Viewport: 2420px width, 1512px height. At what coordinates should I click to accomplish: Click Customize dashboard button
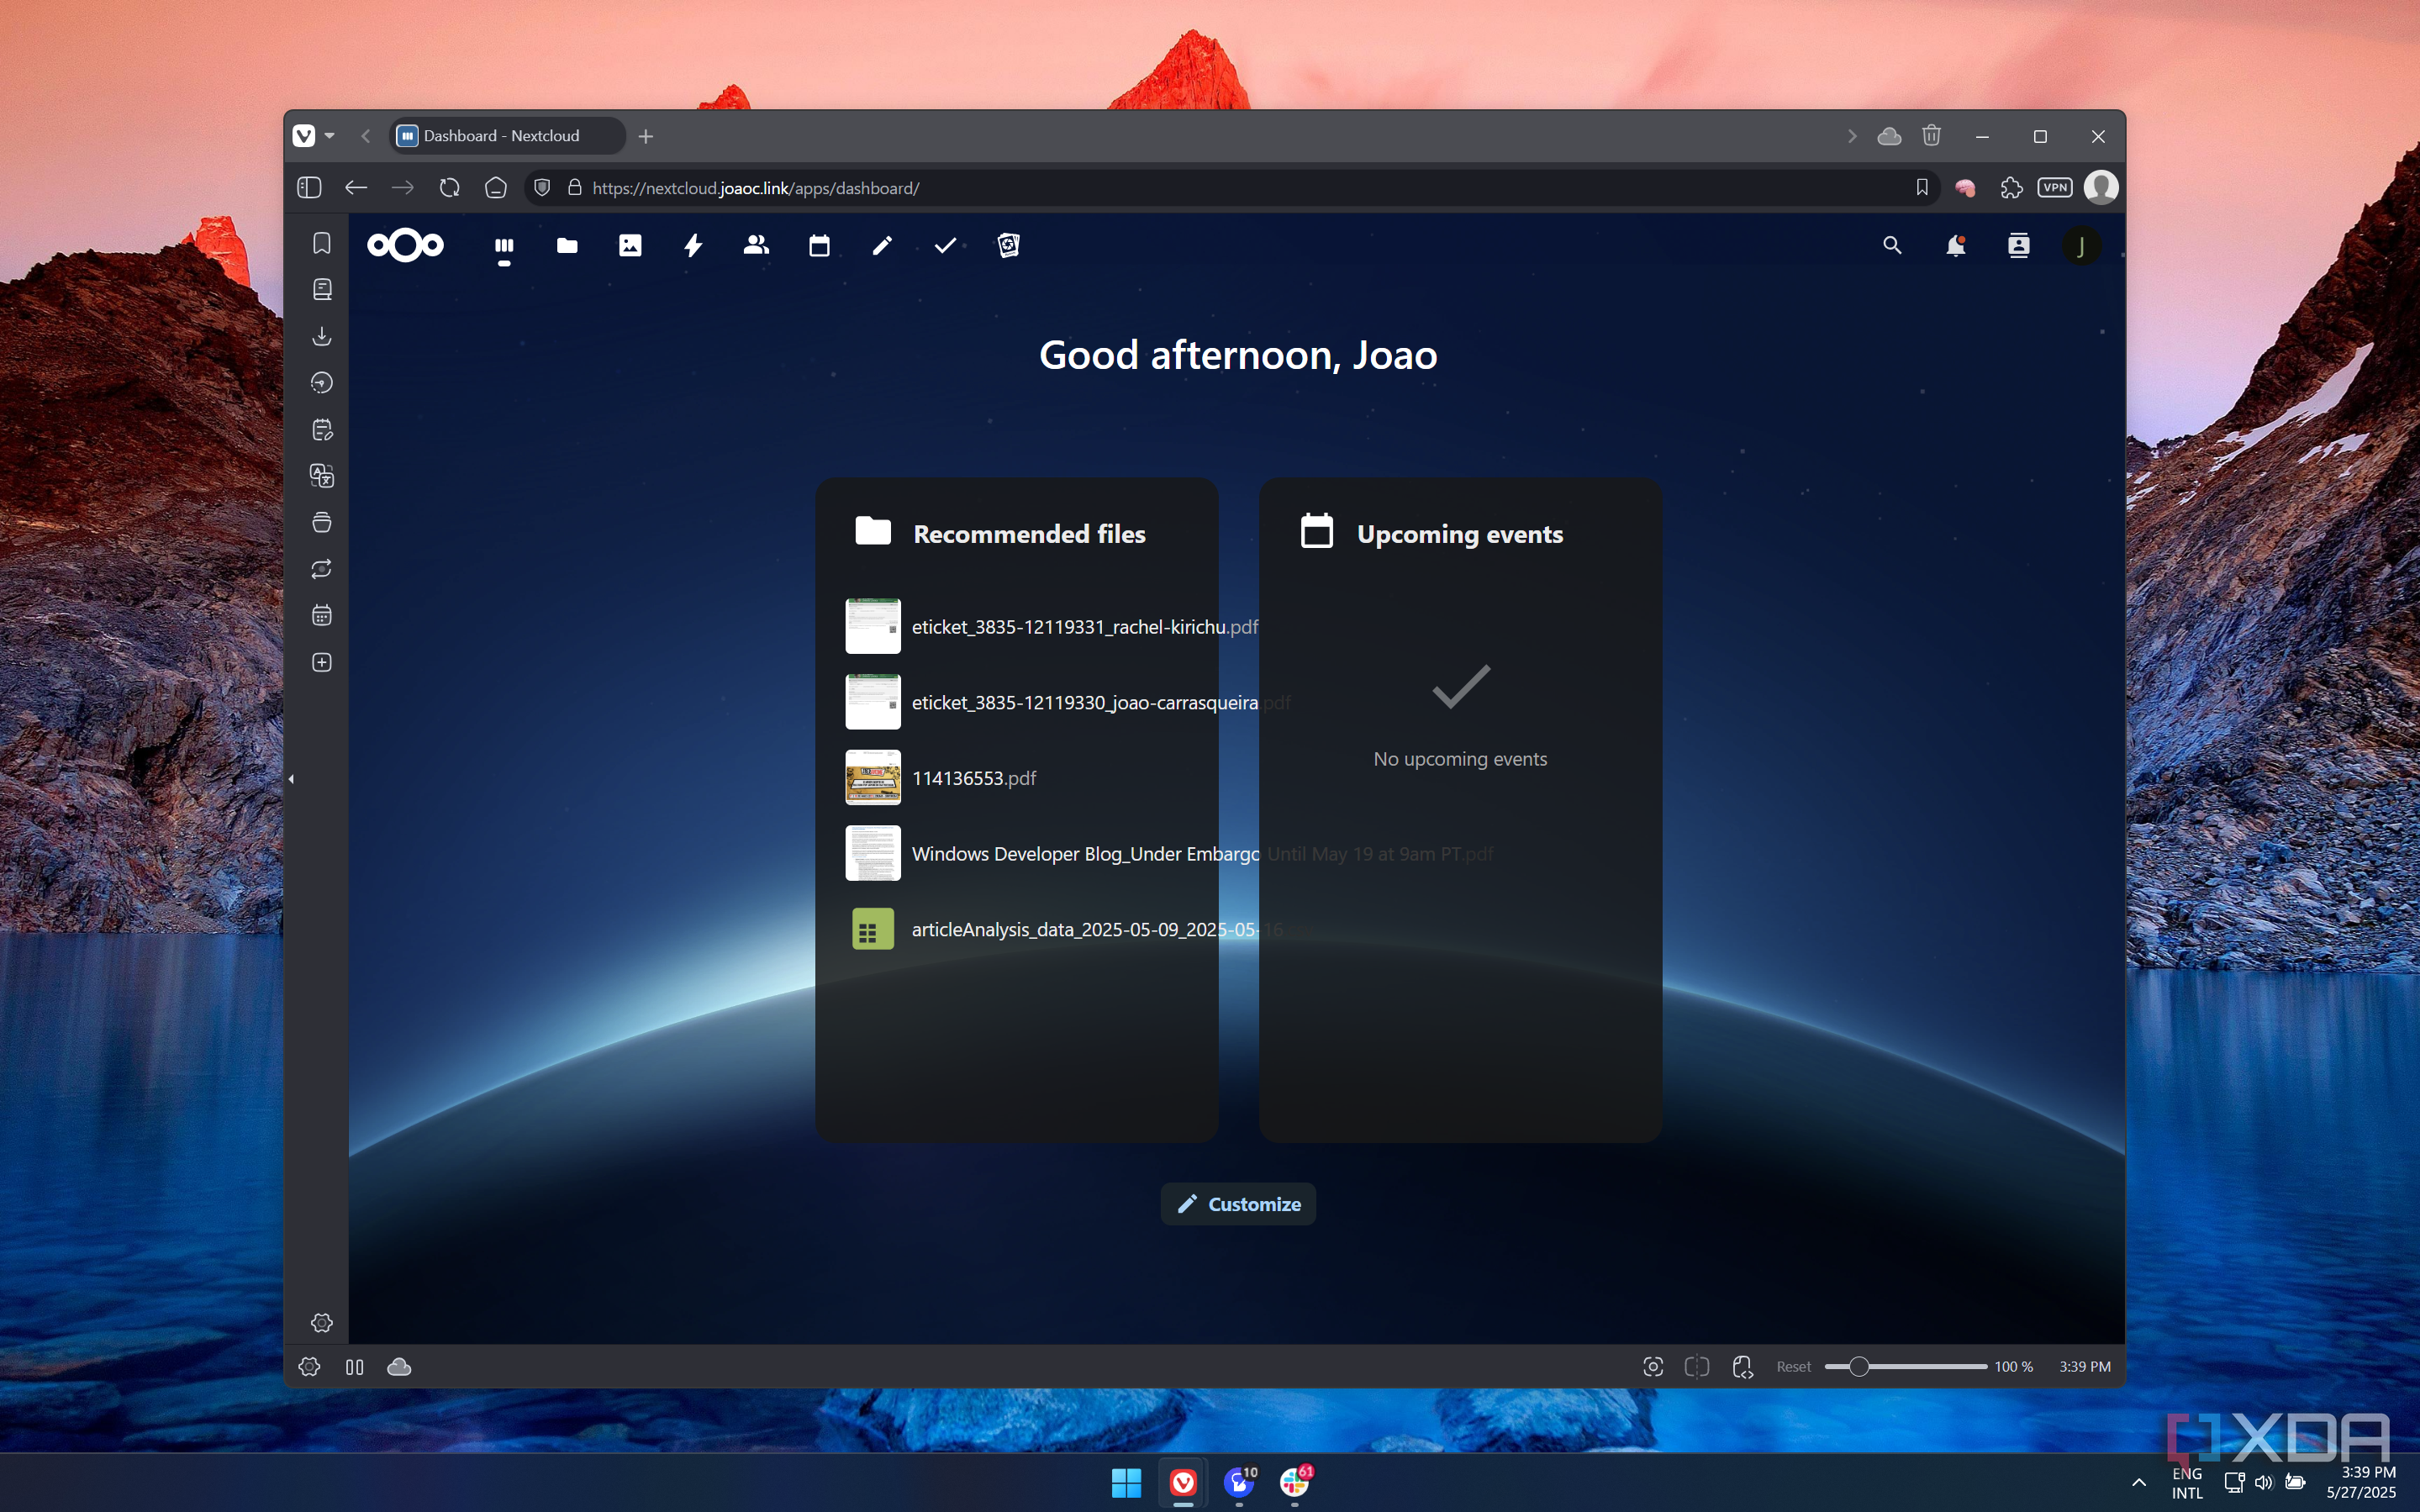point(1238,1204)
